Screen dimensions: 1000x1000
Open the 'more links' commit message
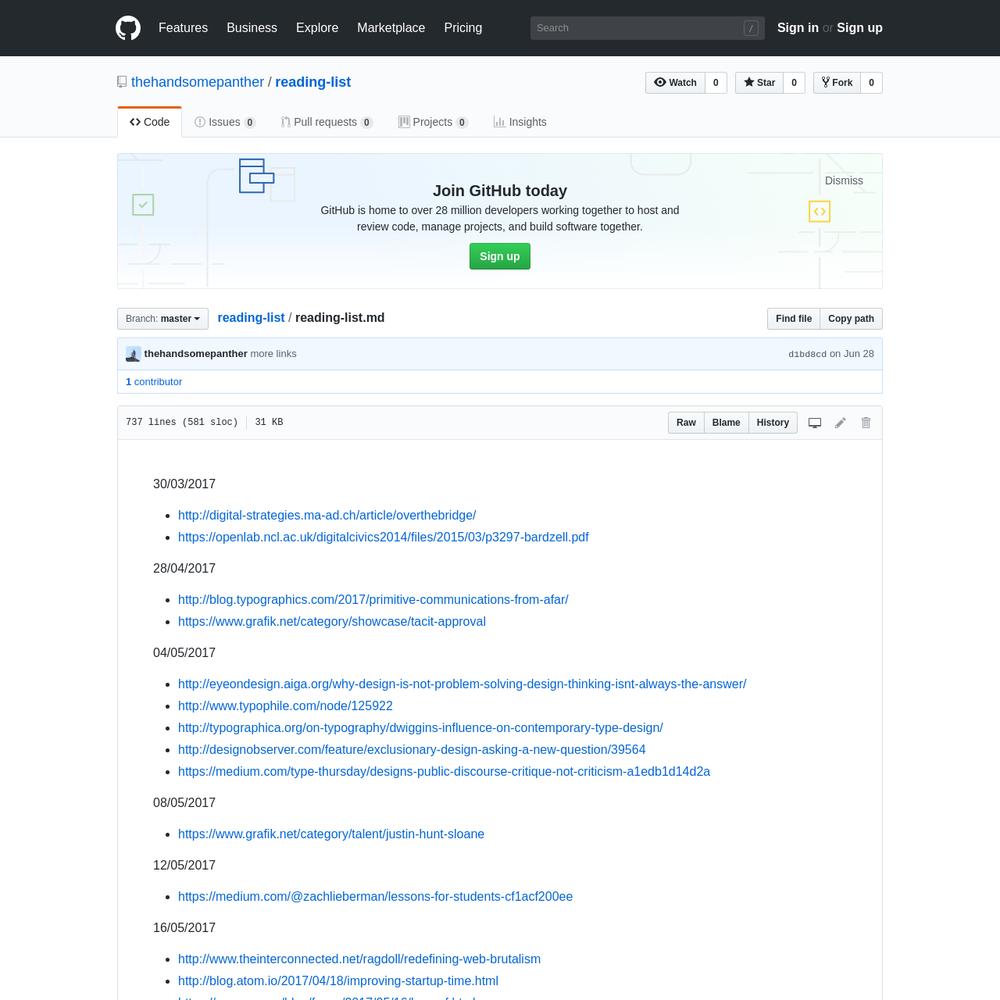pyautogui.click(x=273, y=354)
